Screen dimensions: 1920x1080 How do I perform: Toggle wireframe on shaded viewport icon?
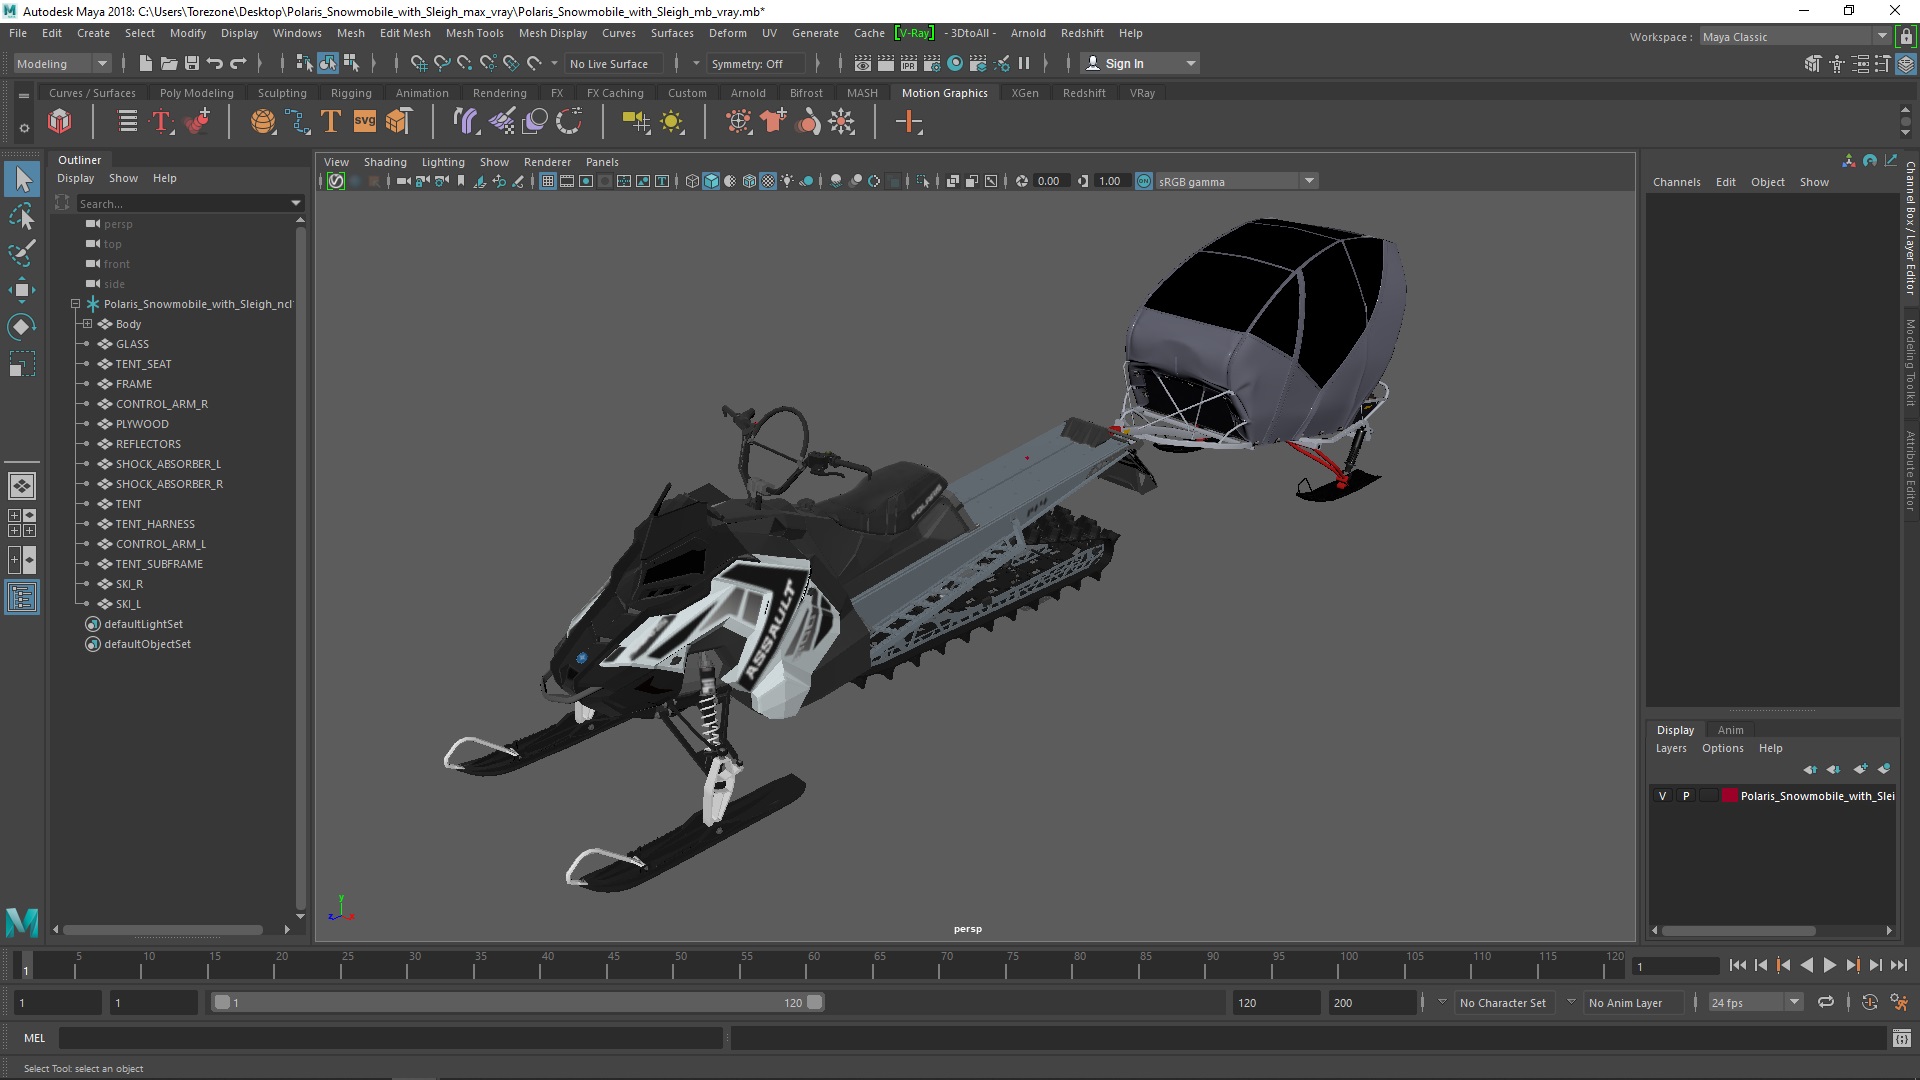(749, 181)
